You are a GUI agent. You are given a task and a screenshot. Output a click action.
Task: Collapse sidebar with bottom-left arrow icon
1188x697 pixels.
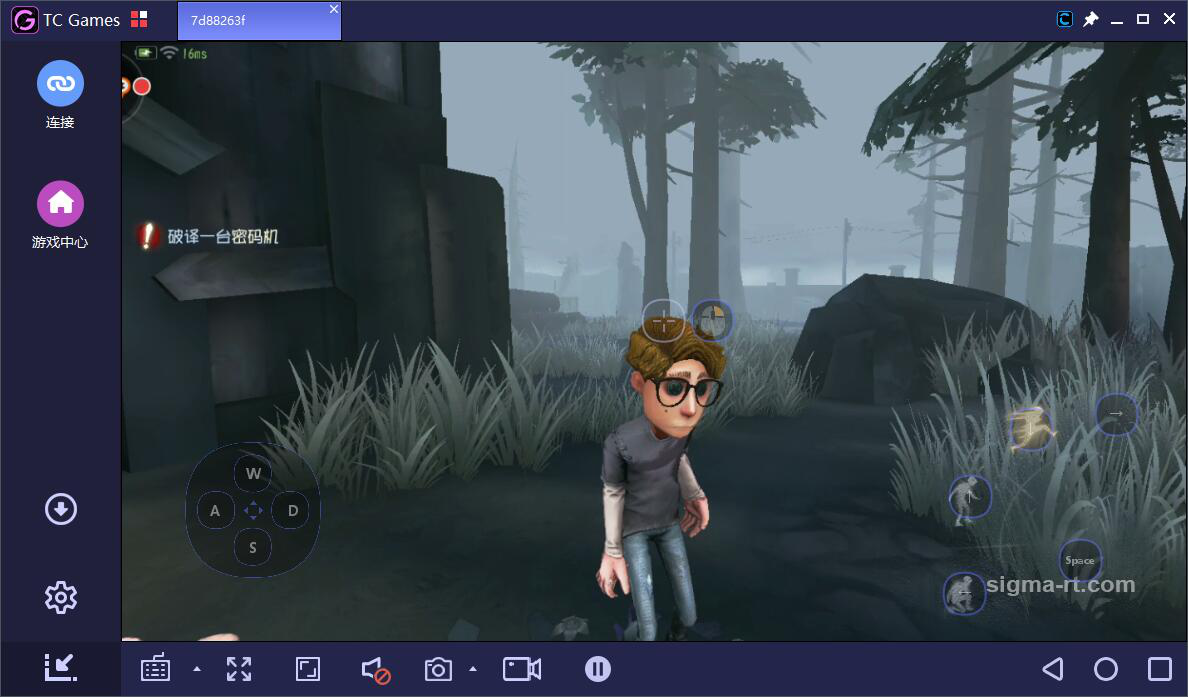tap(61, 667)
